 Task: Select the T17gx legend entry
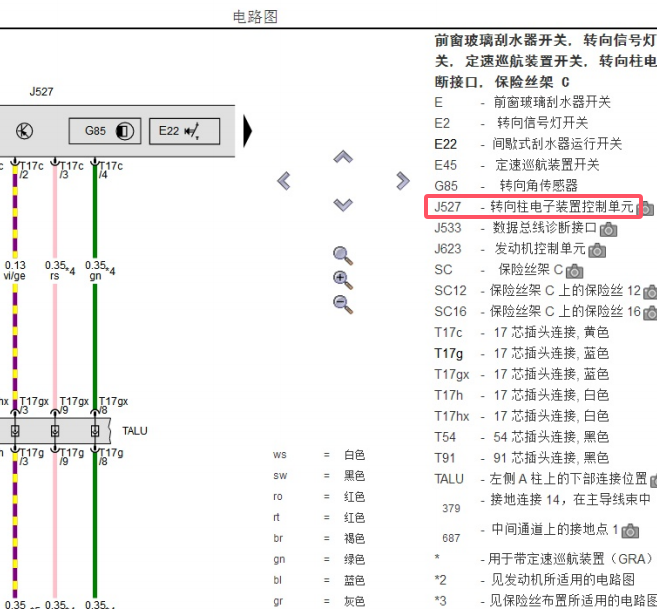(522, 374)
